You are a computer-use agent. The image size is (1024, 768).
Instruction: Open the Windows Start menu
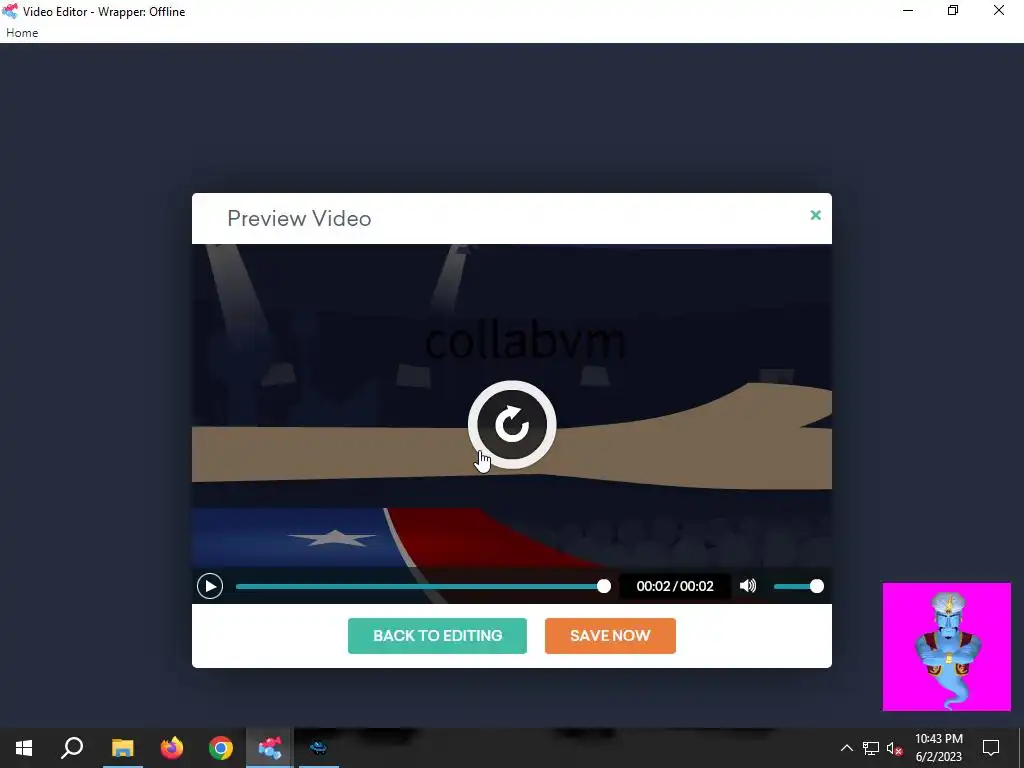coord(24,748)
